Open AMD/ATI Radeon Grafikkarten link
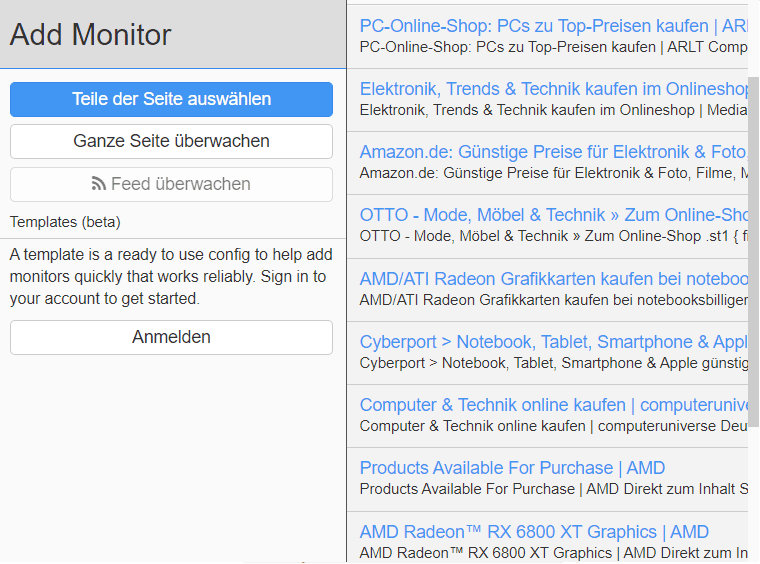Viewport: 760px width, 564px height. tap(554, 279)
